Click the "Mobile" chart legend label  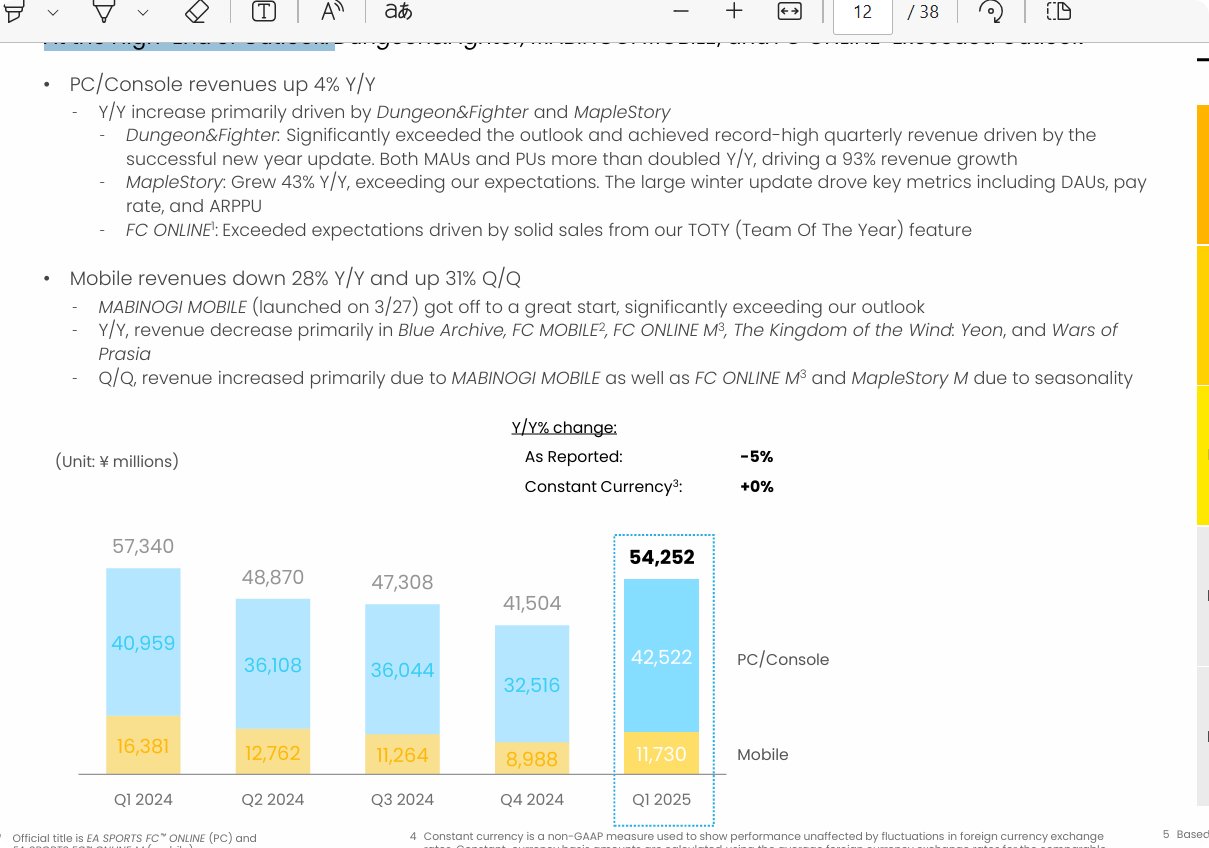pyautogui.click(x=763, y=755)
